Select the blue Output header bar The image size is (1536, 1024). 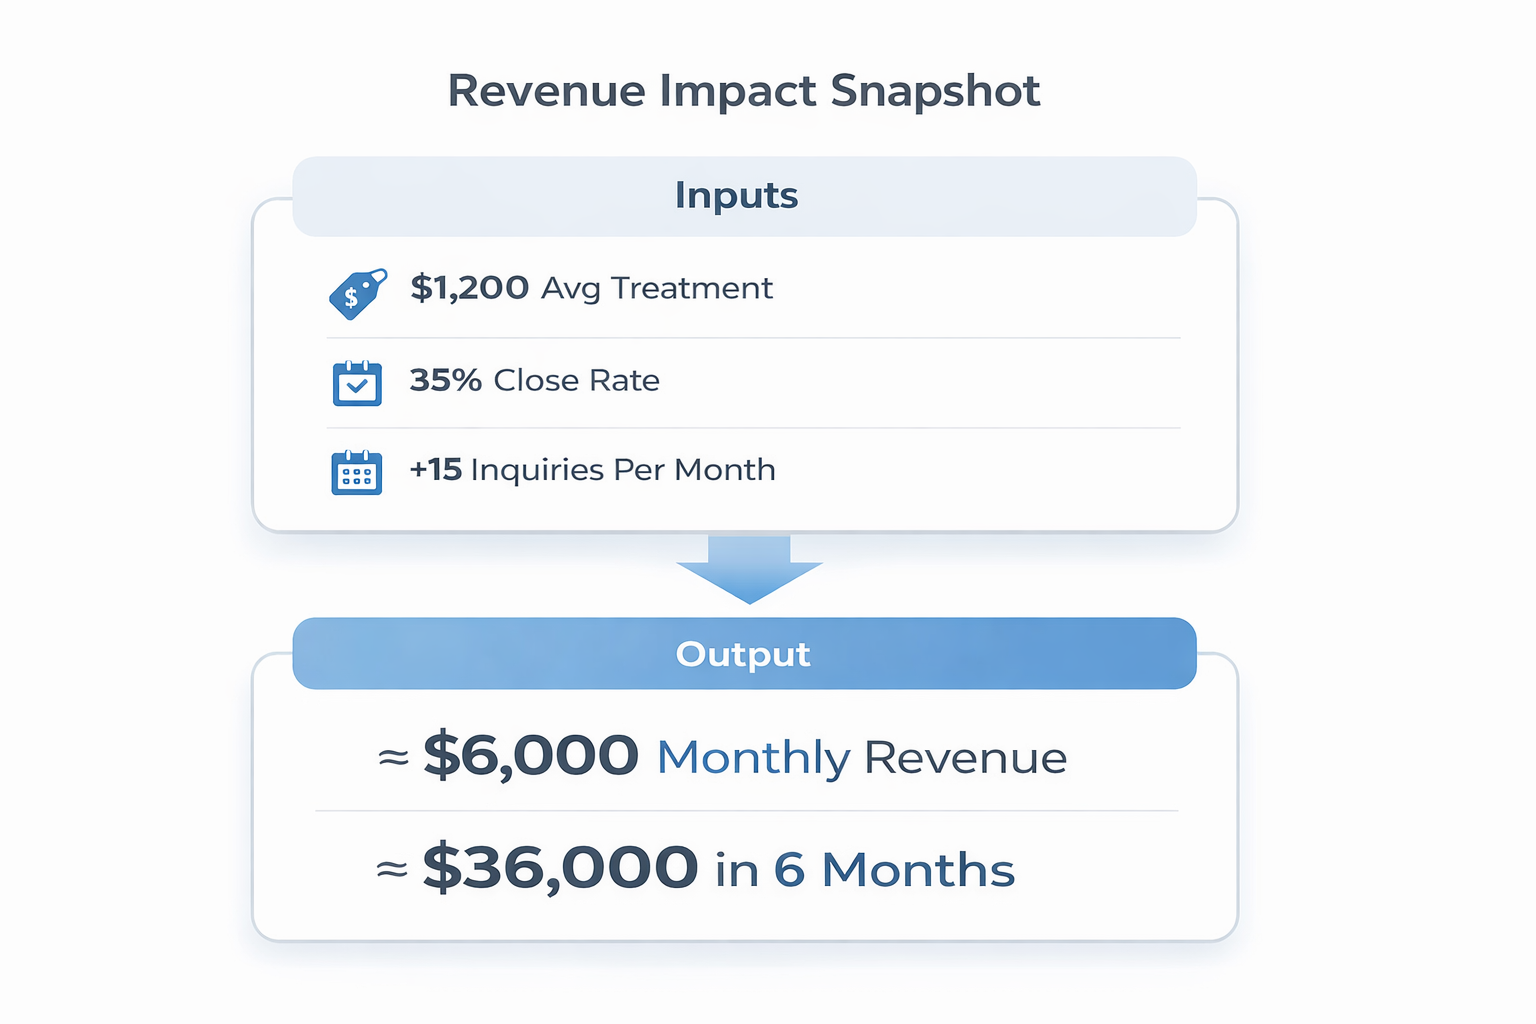(744, 654)
